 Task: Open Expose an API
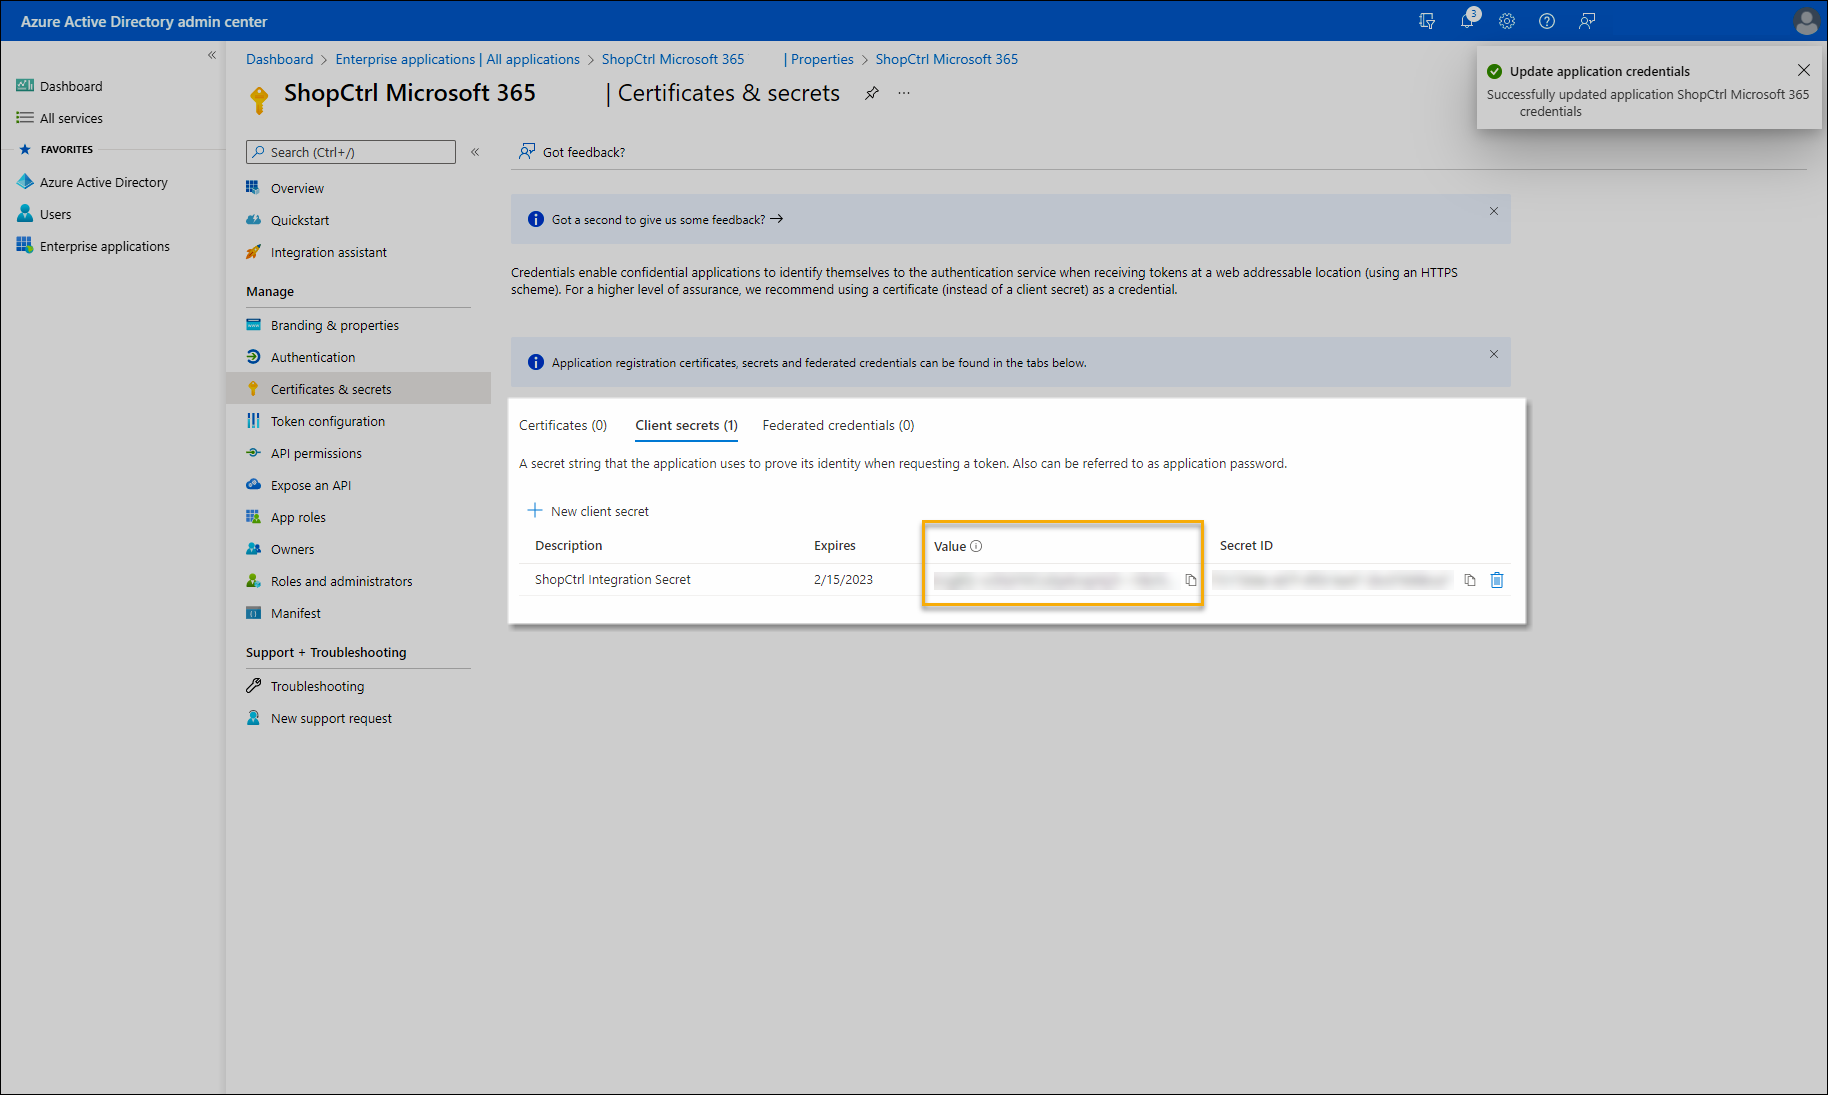click(x=310, y=485)
